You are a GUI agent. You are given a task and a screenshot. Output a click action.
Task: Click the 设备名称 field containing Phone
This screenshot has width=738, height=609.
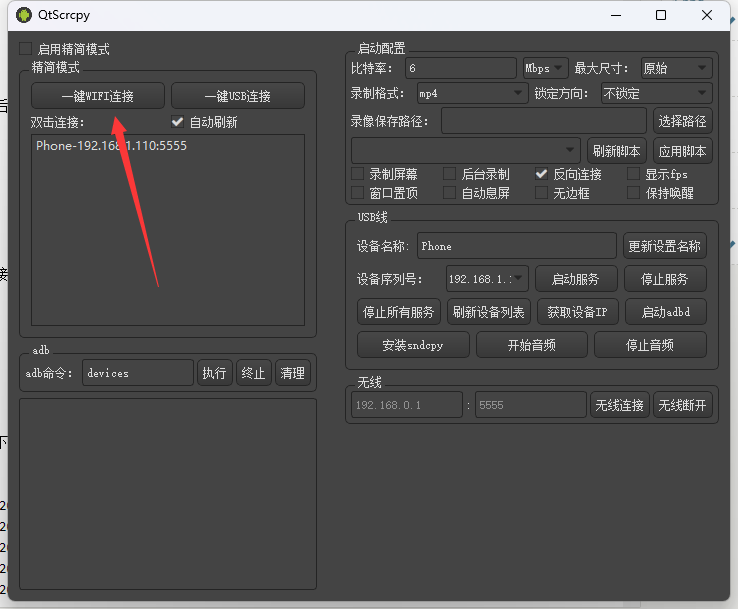pos(516,246)
